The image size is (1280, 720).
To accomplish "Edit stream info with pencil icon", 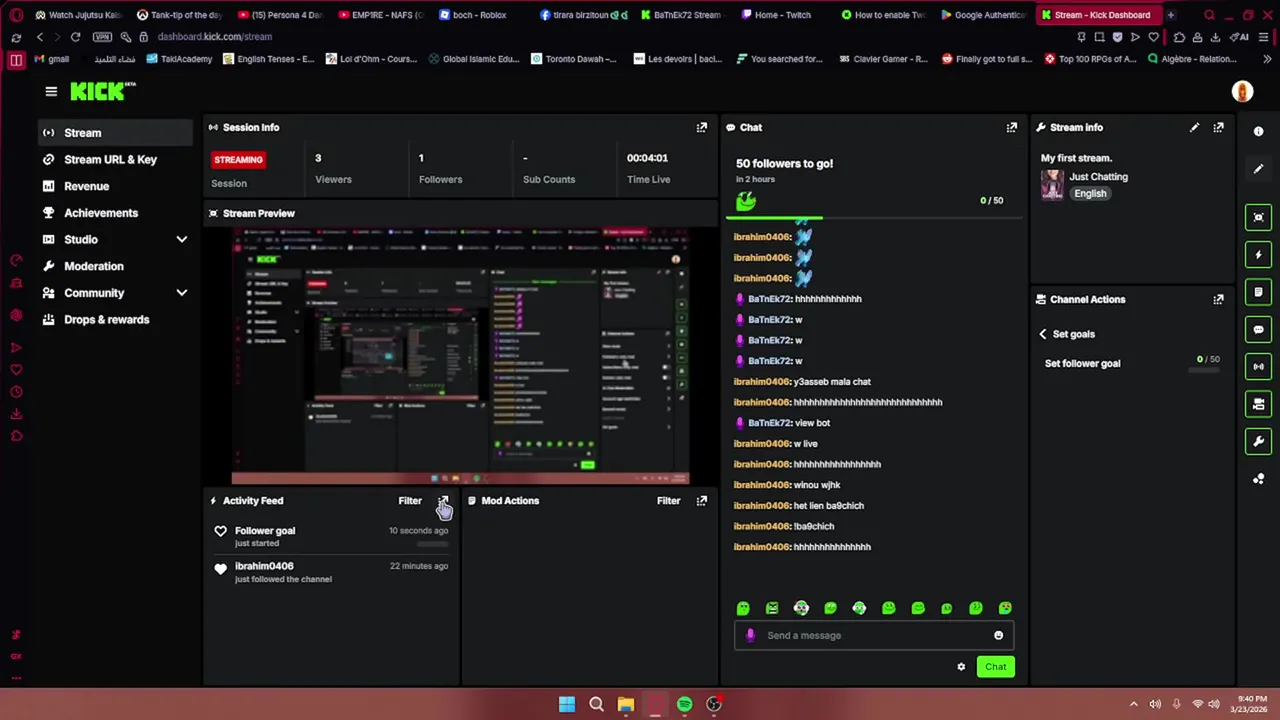I will click(x=1194, y=127).
